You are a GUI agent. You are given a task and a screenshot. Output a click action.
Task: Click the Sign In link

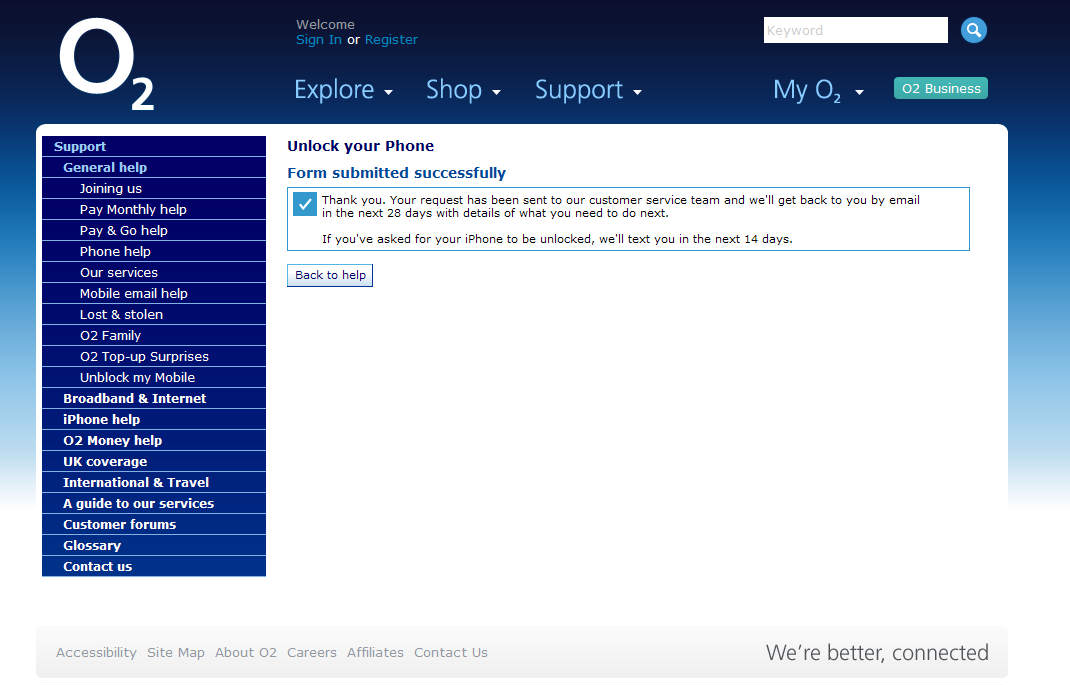[x=319, y=40]
